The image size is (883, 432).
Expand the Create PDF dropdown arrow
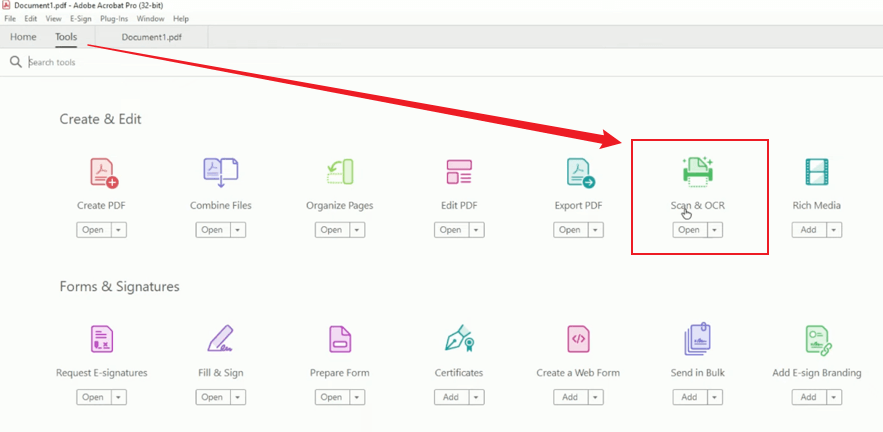(x=118, y=230)
